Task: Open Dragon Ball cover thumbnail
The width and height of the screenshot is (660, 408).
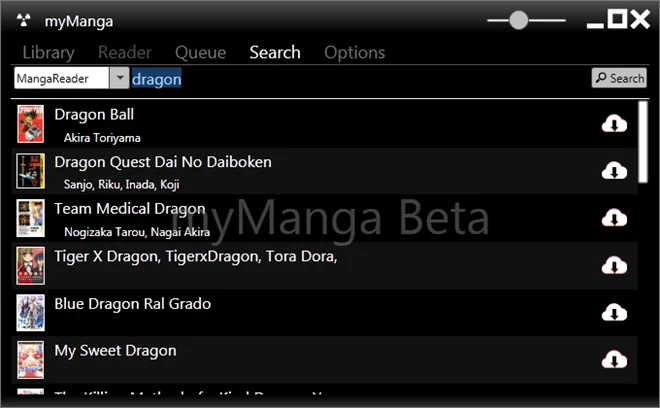Action: [30, 124]
